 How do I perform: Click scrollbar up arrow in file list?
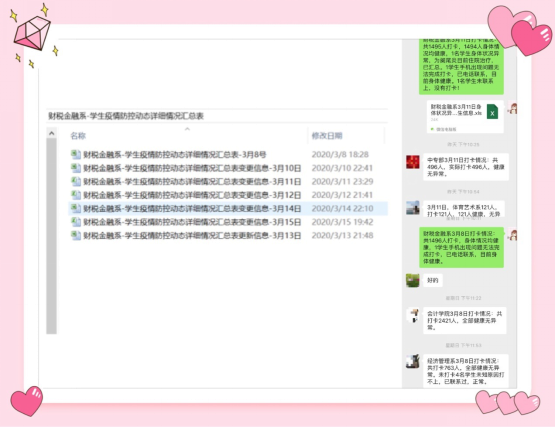tap(51, 133)
